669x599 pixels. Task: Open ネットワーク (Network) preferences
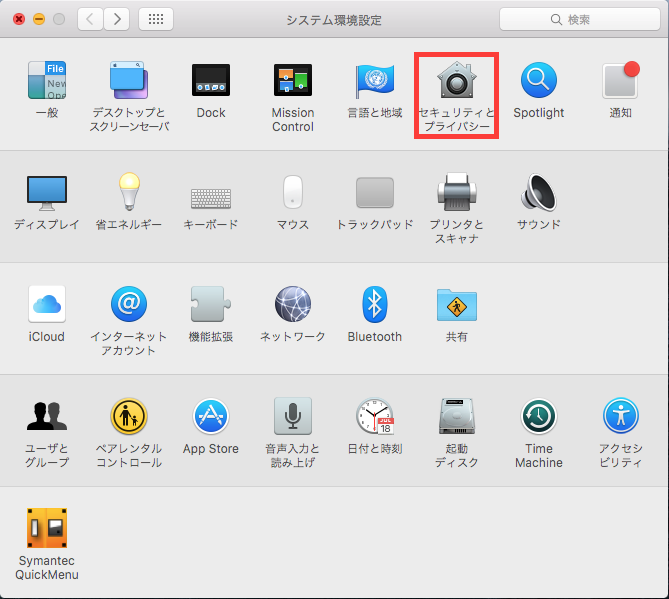293,304
